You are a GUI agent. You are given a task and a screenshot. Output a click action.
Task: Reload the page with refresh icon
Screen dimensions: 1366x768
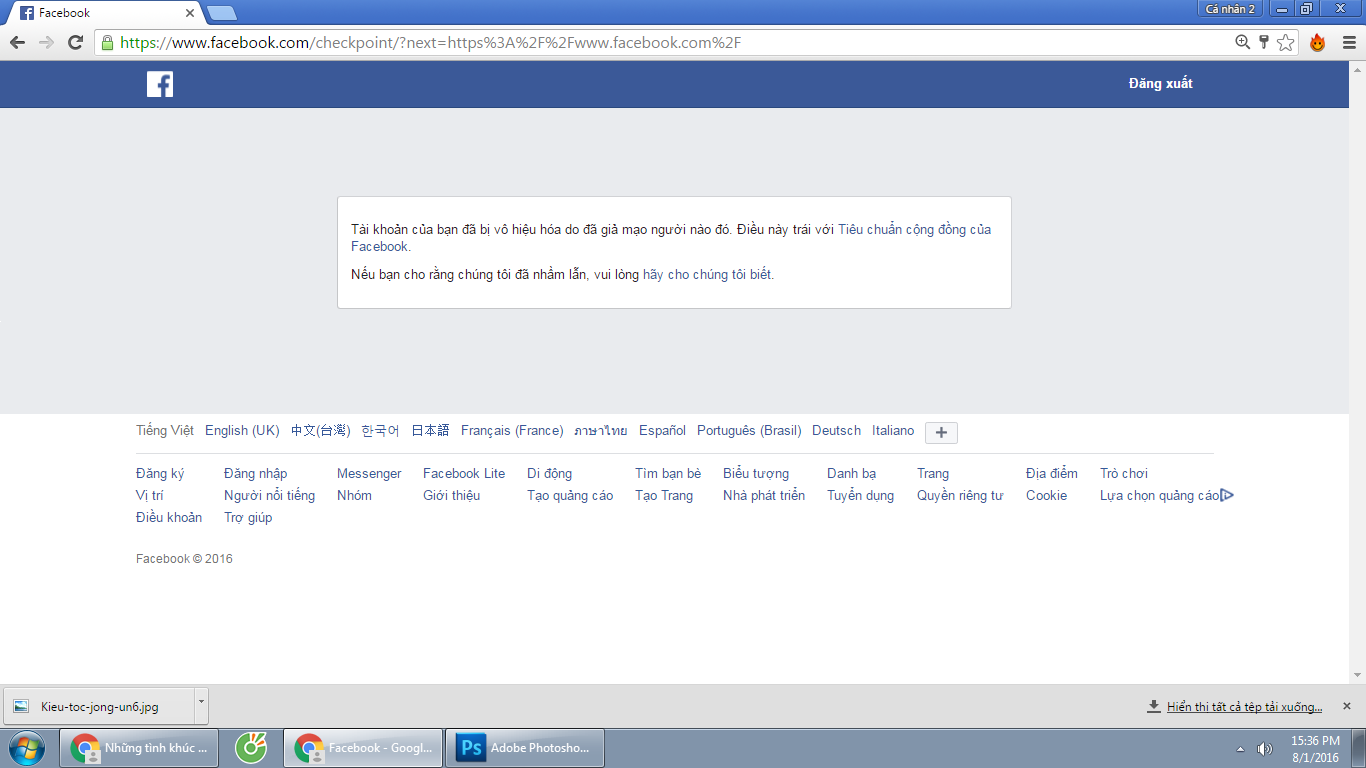pos(75,42)
